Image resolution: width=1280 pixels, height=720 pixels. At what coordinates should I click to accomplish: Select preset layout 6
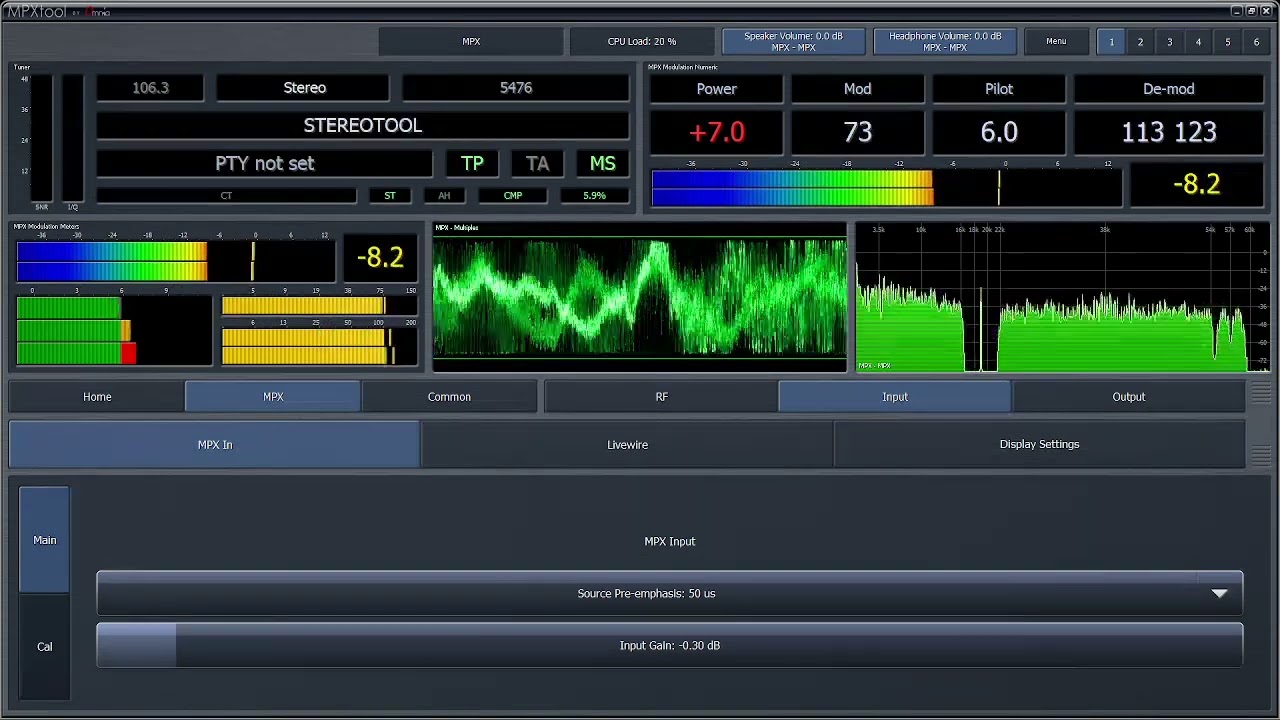click(1256, 42)
